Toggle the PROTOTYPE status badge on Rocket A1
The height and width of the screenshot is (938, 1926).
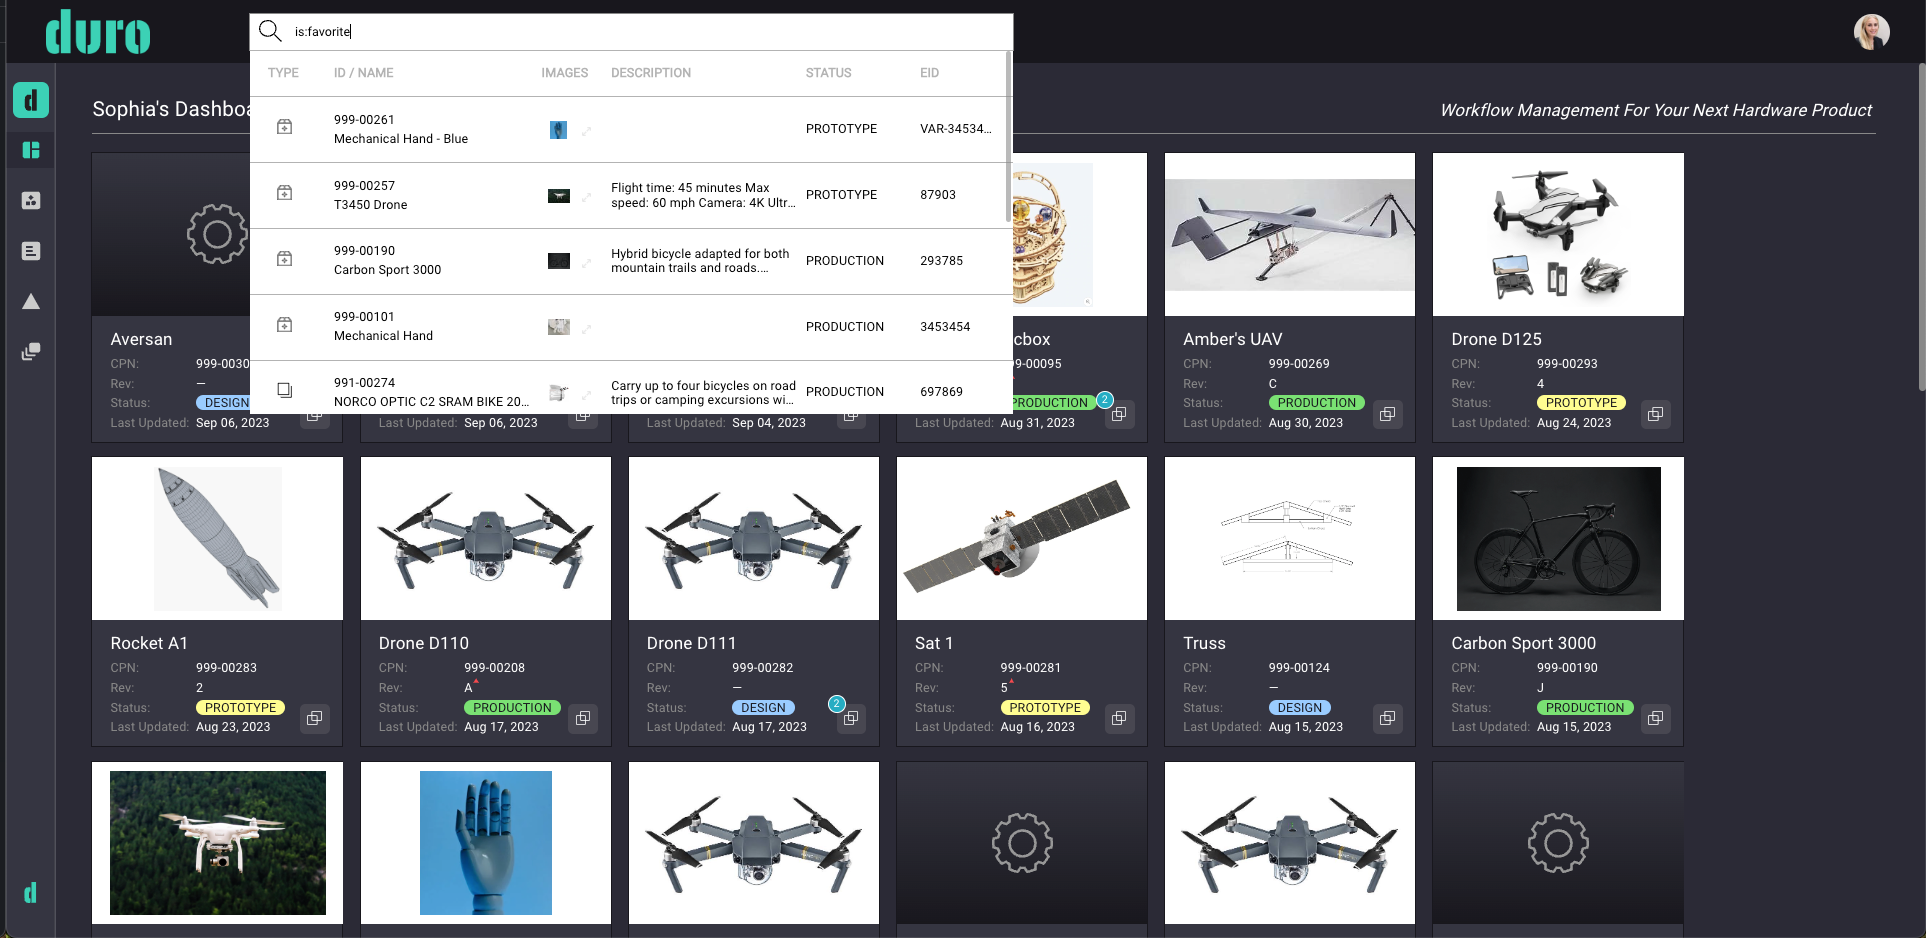[x=240, y=707]
